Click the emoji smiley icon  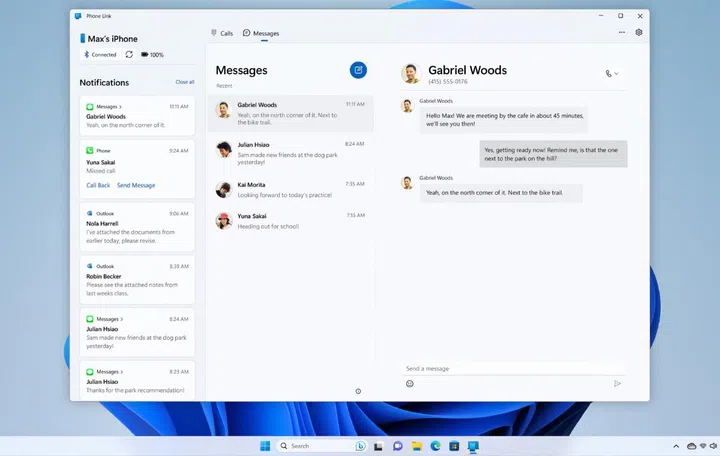tap(410, 384)
